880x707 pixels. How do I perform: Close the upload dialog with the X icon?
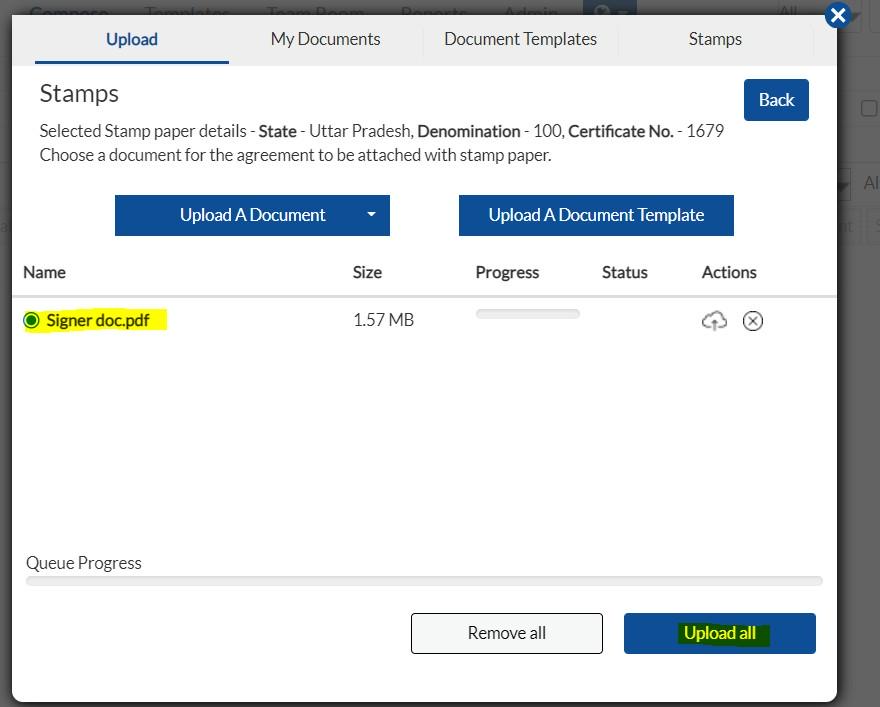point(838,15)
